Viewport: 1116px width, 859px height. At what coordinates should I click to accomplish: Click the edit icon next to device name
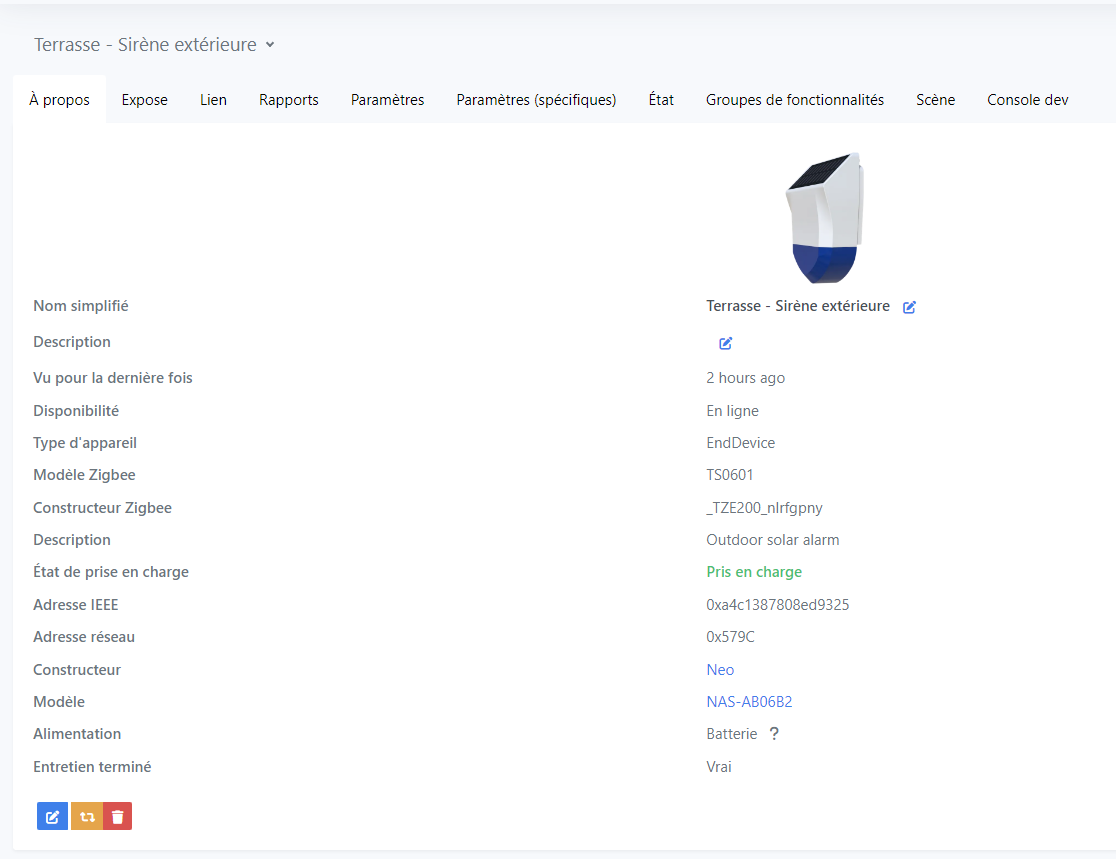pos(909,307)
